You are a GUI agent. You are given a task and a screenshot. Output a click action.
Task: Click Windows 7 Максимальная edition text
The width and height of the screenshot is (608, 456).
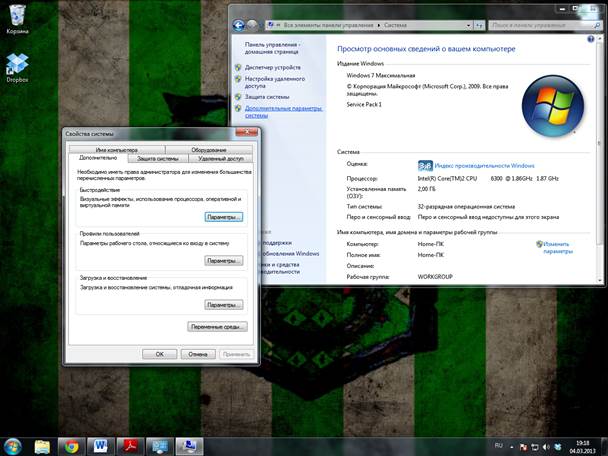381,76
